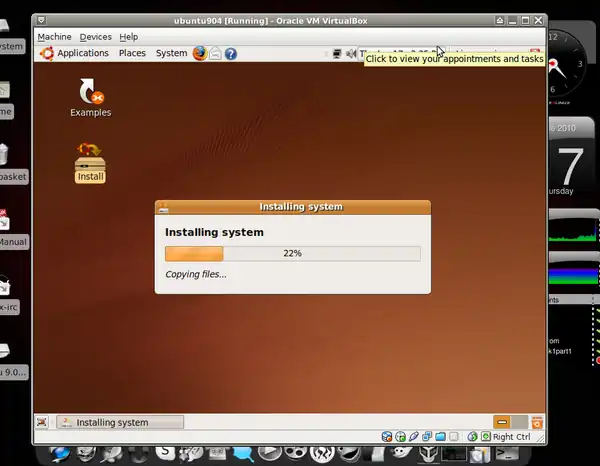
Task: Expand the System menu in the panel
Action: click(171, 53)
